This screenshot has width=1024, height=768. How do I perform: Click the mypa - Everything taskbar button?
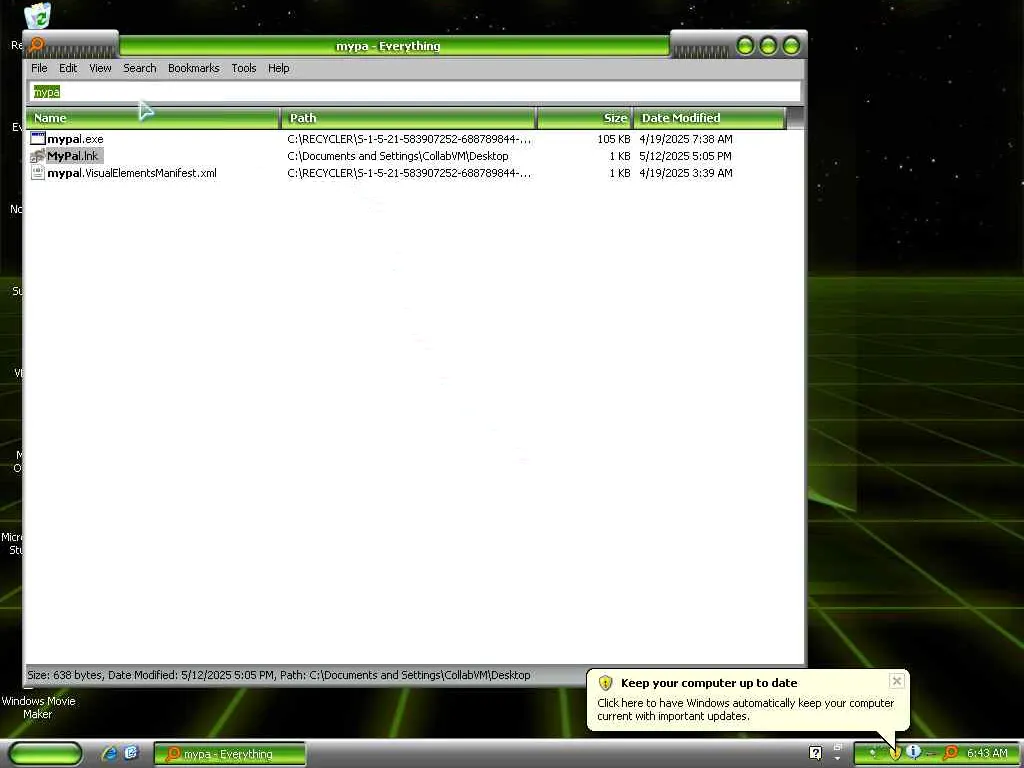click(x=230, y=754)
